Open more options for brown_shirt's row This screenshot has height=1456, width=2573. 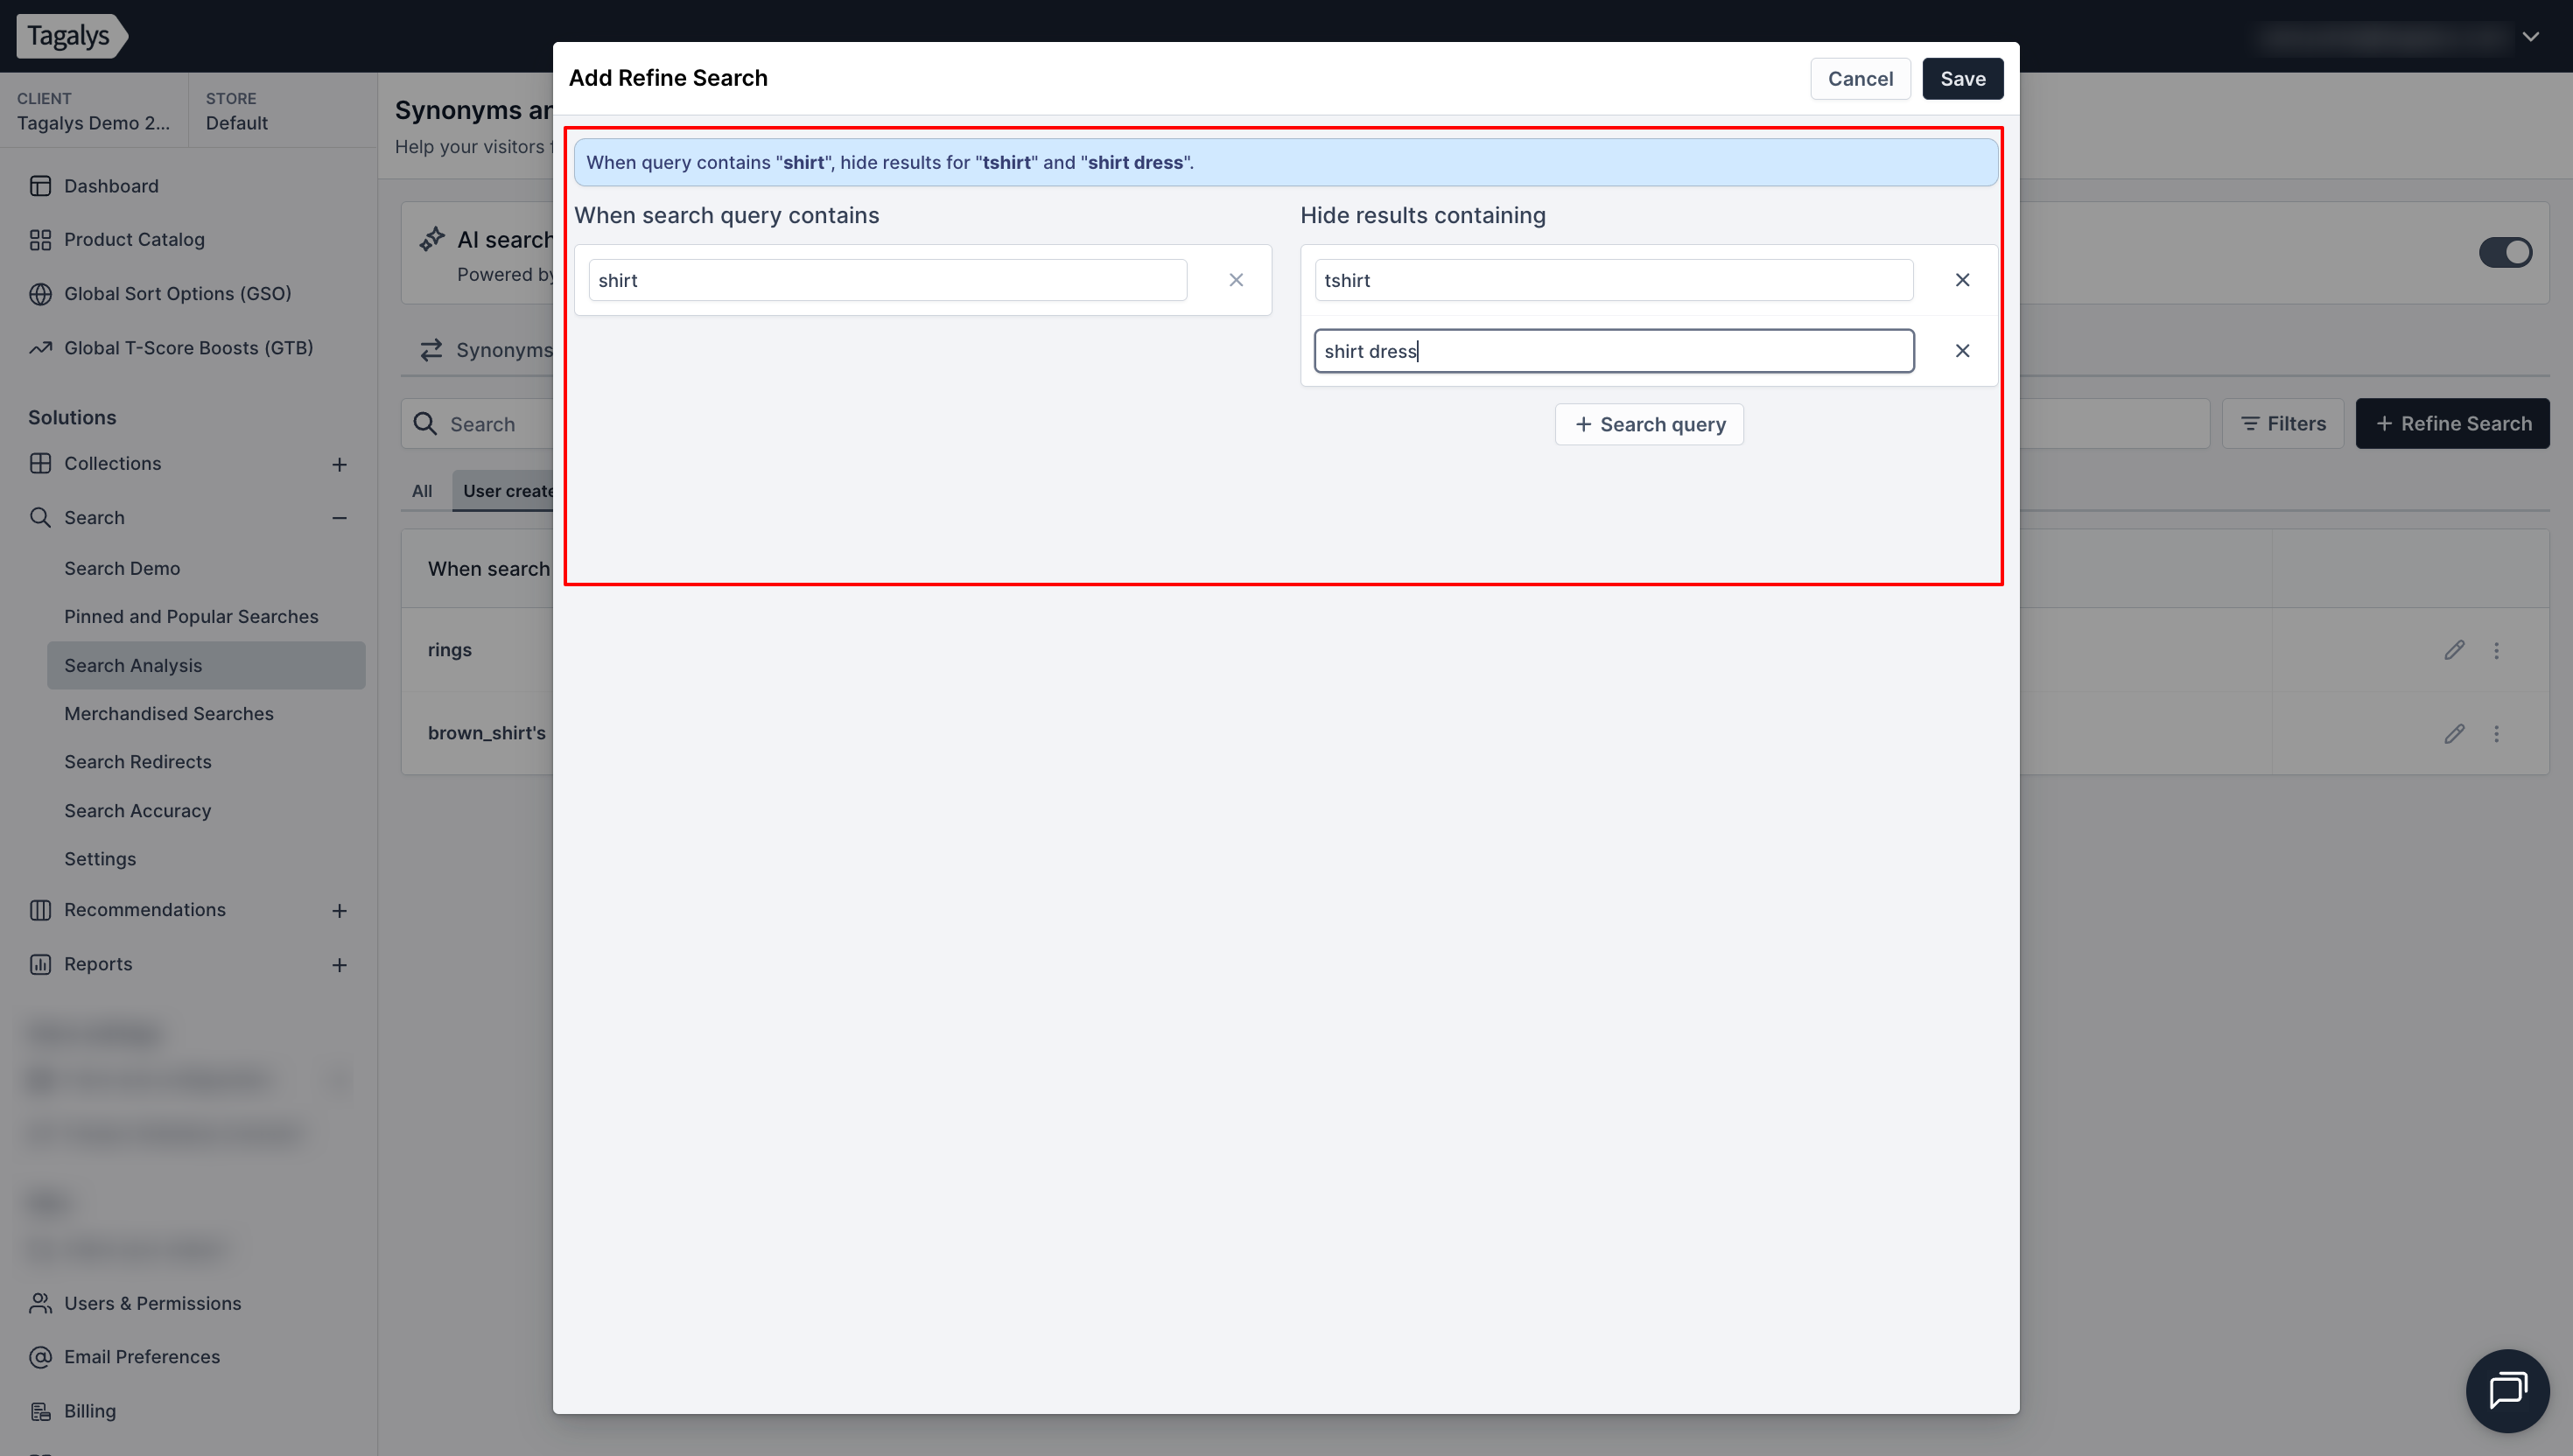[2496, 734]
